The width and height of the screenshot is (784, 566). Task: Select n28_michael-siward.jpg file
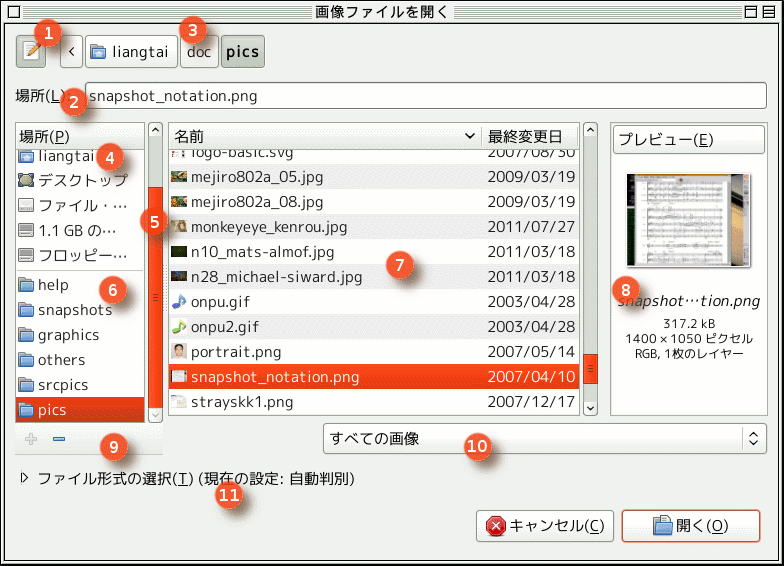pos(374,276)
